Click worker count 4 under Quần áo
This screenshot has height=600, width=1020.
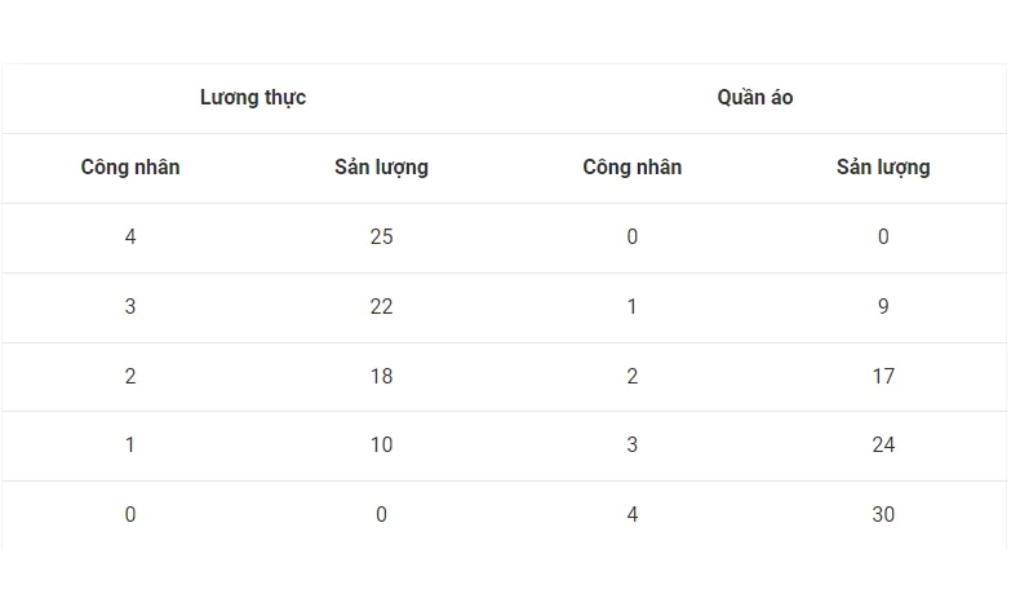632,515
